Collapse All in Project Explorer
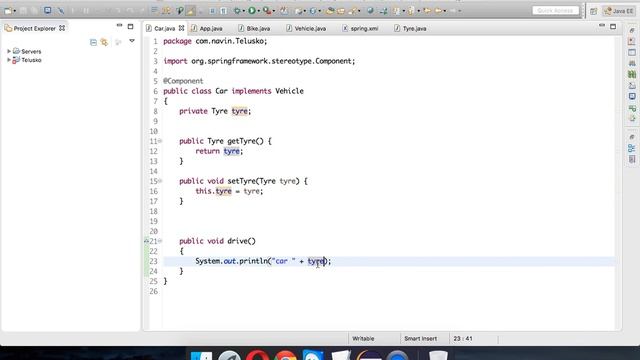The height and width of the screenshot is (360, 640). point(93,42)
